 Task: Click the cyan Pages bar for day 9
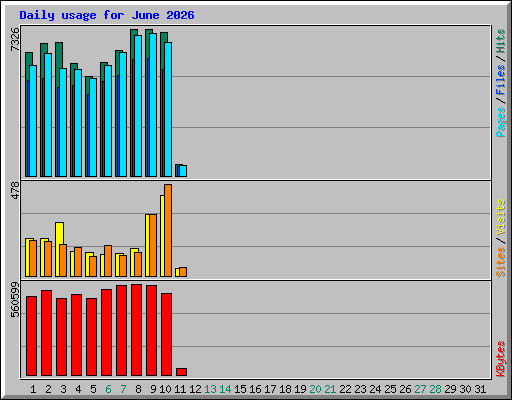[x=153, y=105]
